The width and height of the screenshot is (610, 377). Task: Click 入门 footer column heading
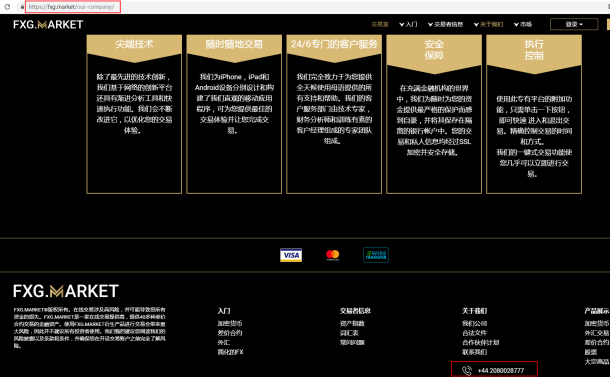pos(224,311)
